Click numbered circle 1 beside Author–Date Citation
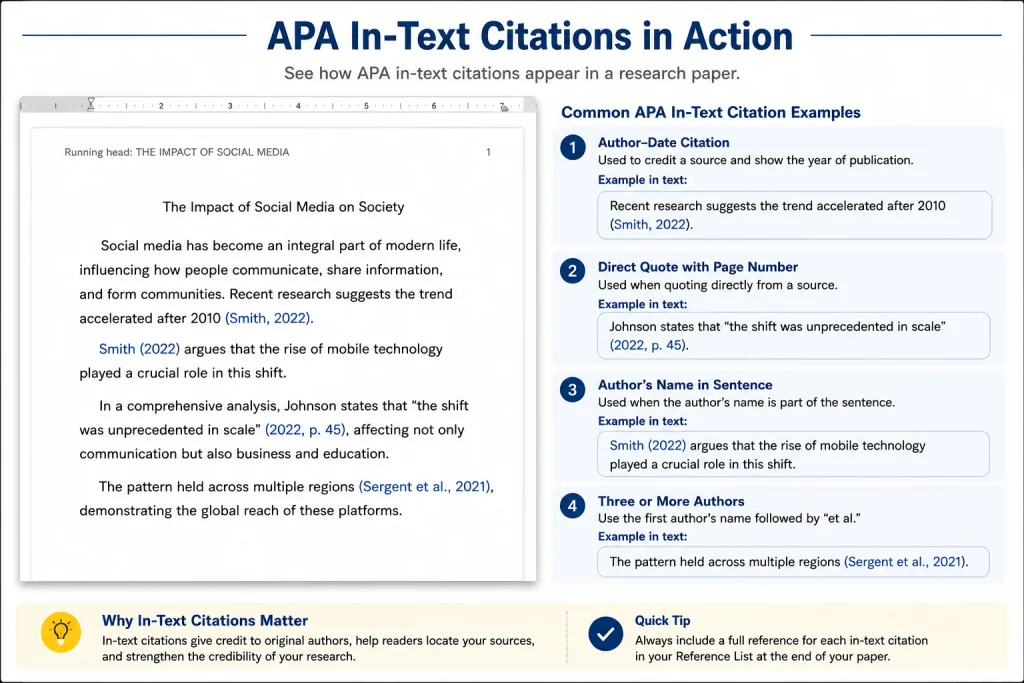 coord(573,147)
